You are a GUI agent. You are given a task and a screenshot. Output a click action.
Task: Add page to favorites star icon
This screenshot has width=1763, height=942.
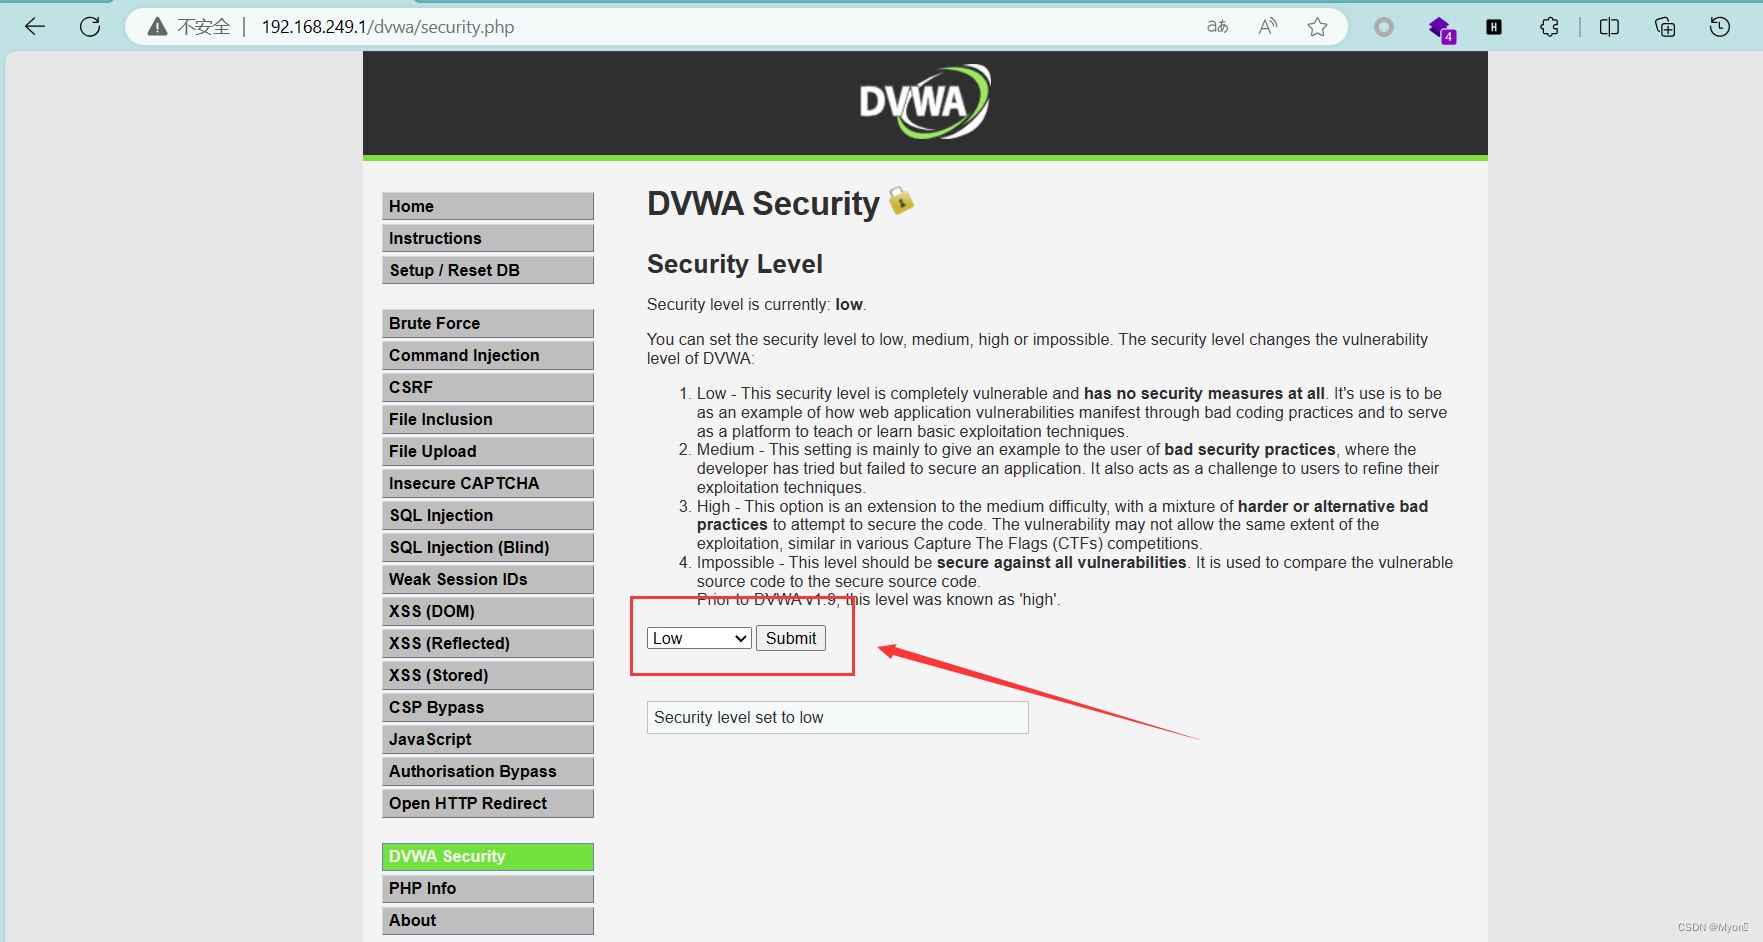point(1318,27)
